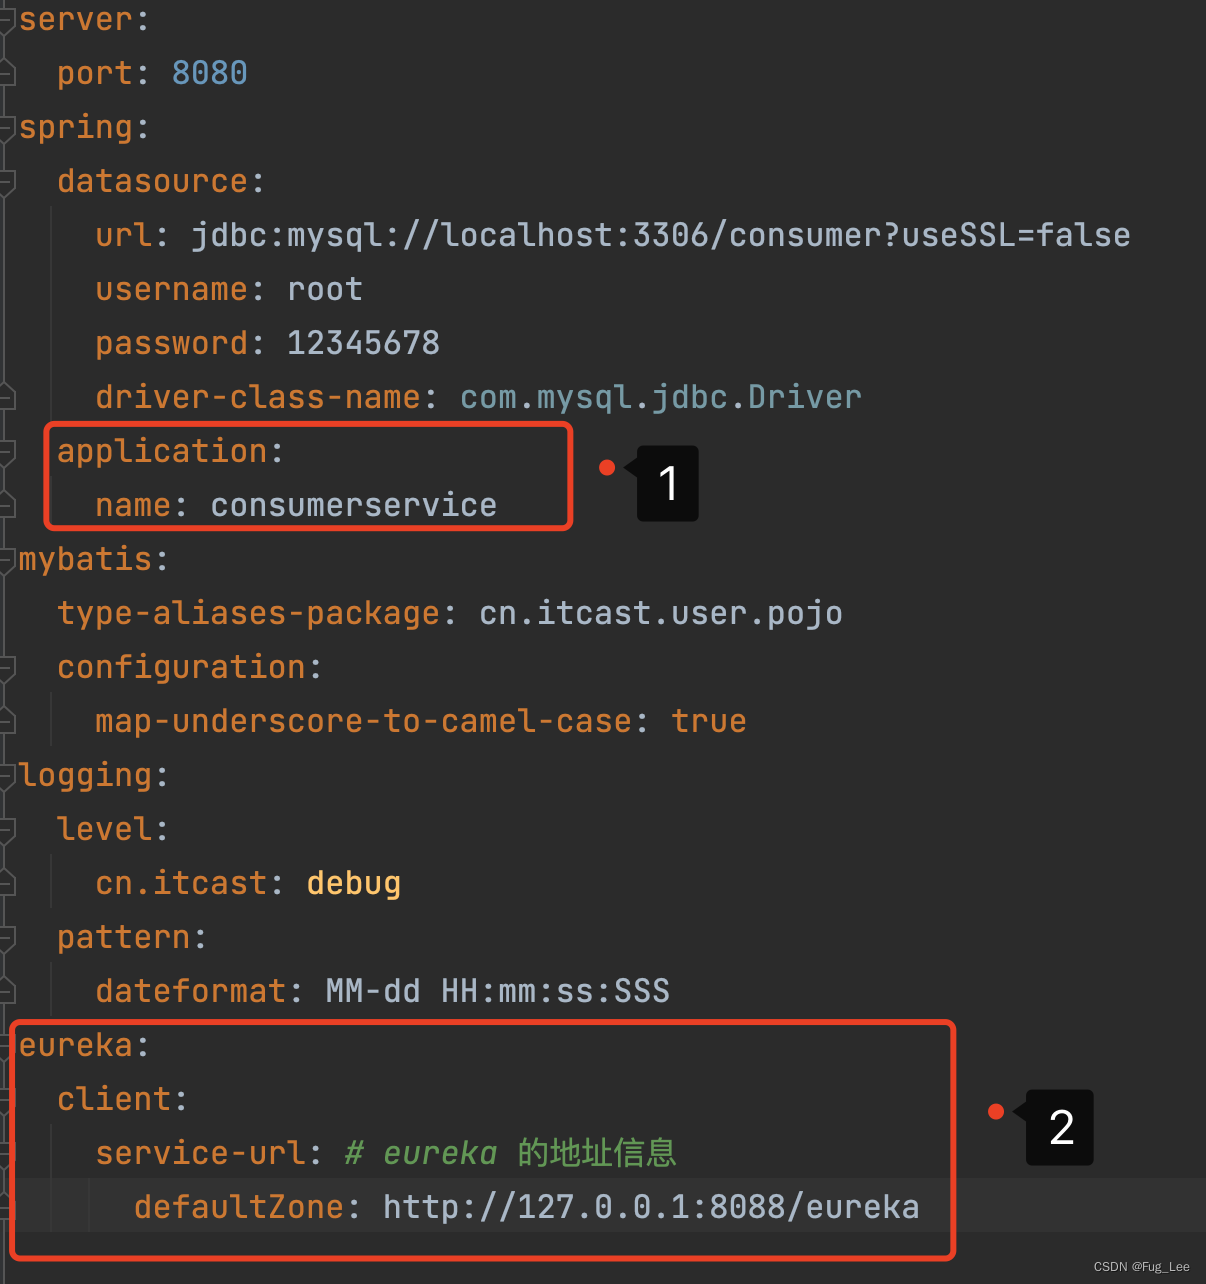Click the true value of map-underscore-to-camel-case
This screenshot has height=1284, width=1206.
point(708,721)
